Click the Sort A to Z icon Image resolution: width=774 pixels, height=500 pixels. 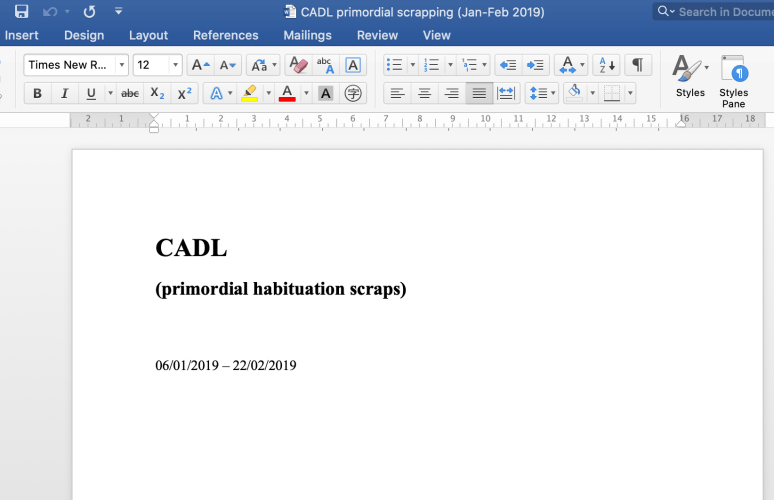607,65
